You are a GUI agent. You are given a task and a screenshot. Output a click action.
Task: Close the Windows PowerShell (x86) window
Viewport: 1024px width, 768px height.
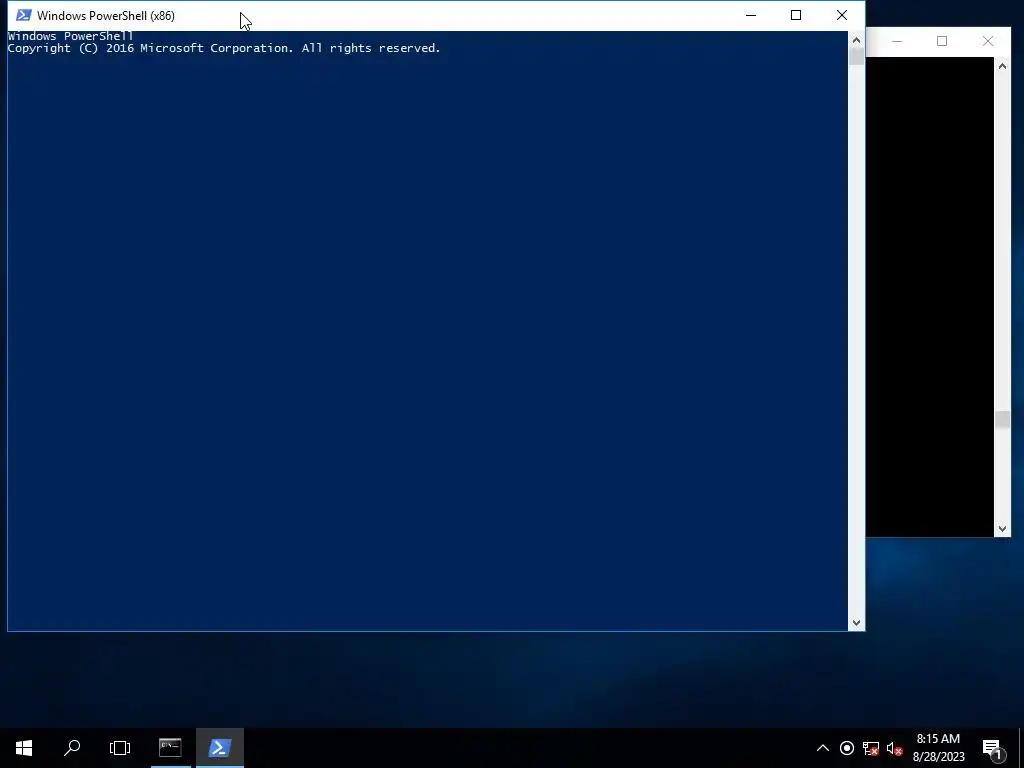point(842,15)
